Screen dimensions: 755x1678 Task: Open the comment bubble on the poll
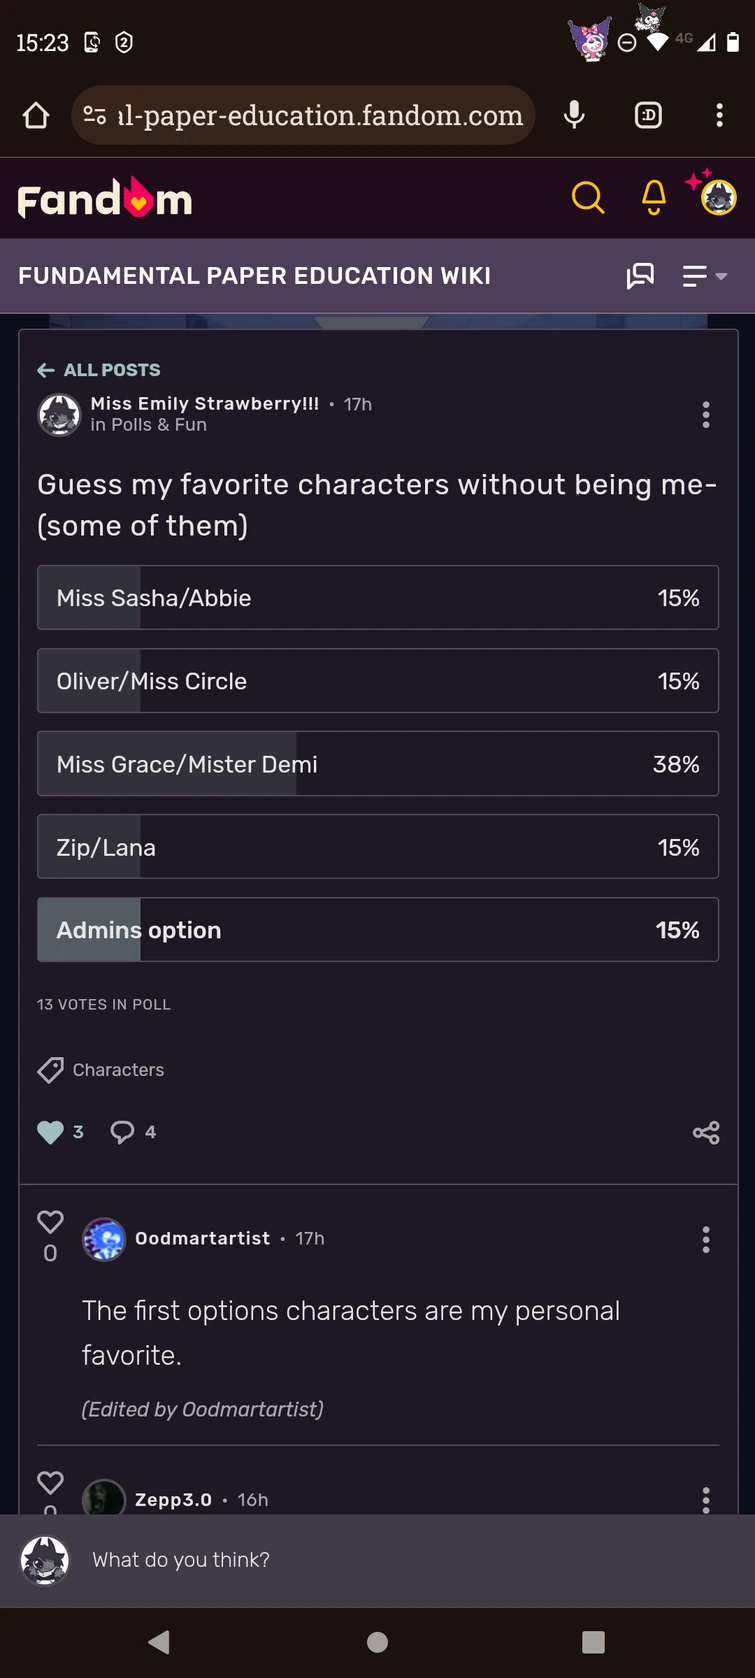coord(121,1132)
